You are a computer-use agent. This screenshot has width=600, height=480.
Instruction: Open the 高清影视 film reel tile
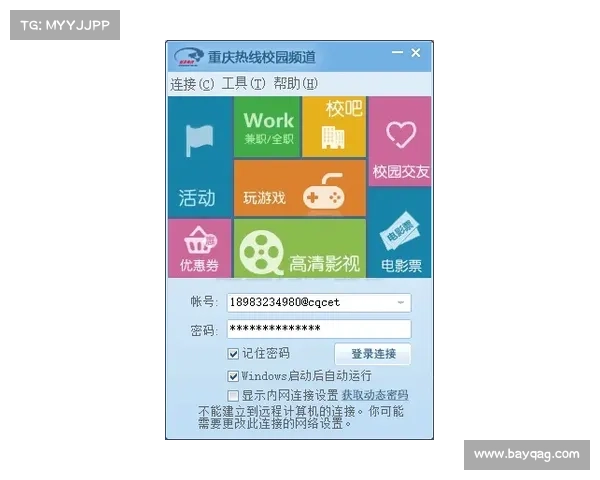point(300,248)
